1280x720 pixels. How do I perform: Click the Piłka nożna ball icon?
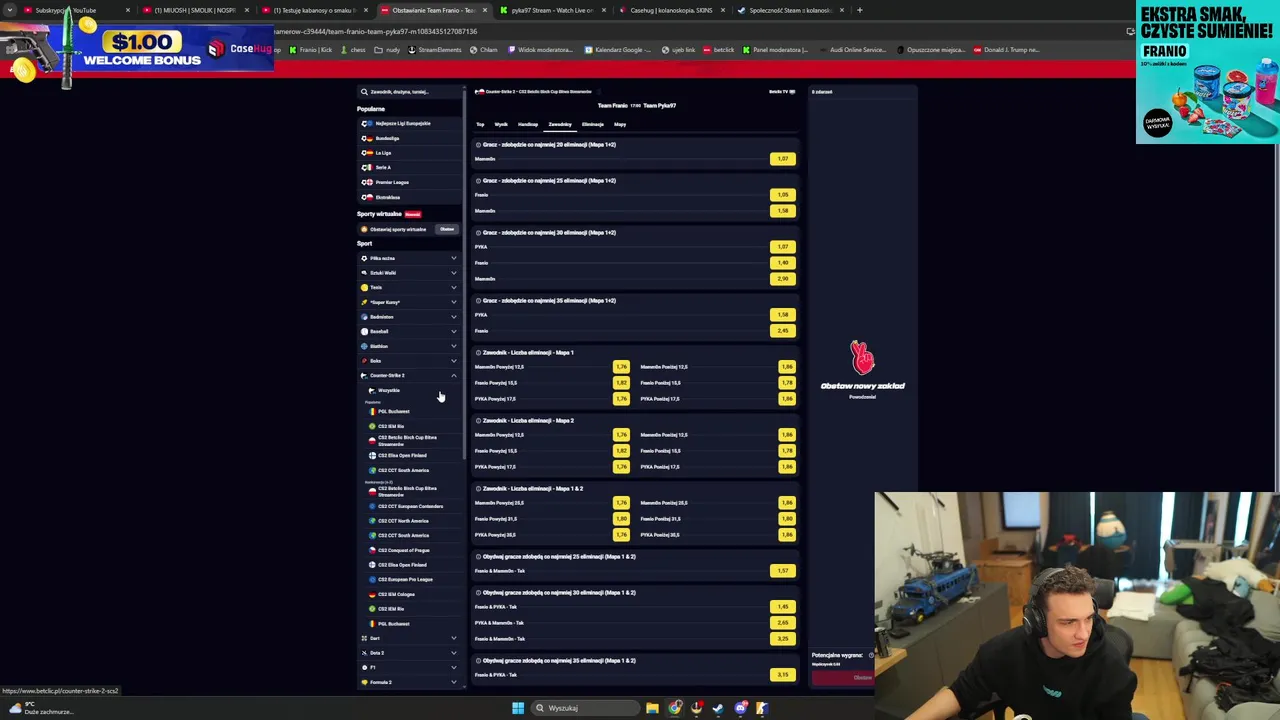tap(364, 258)
